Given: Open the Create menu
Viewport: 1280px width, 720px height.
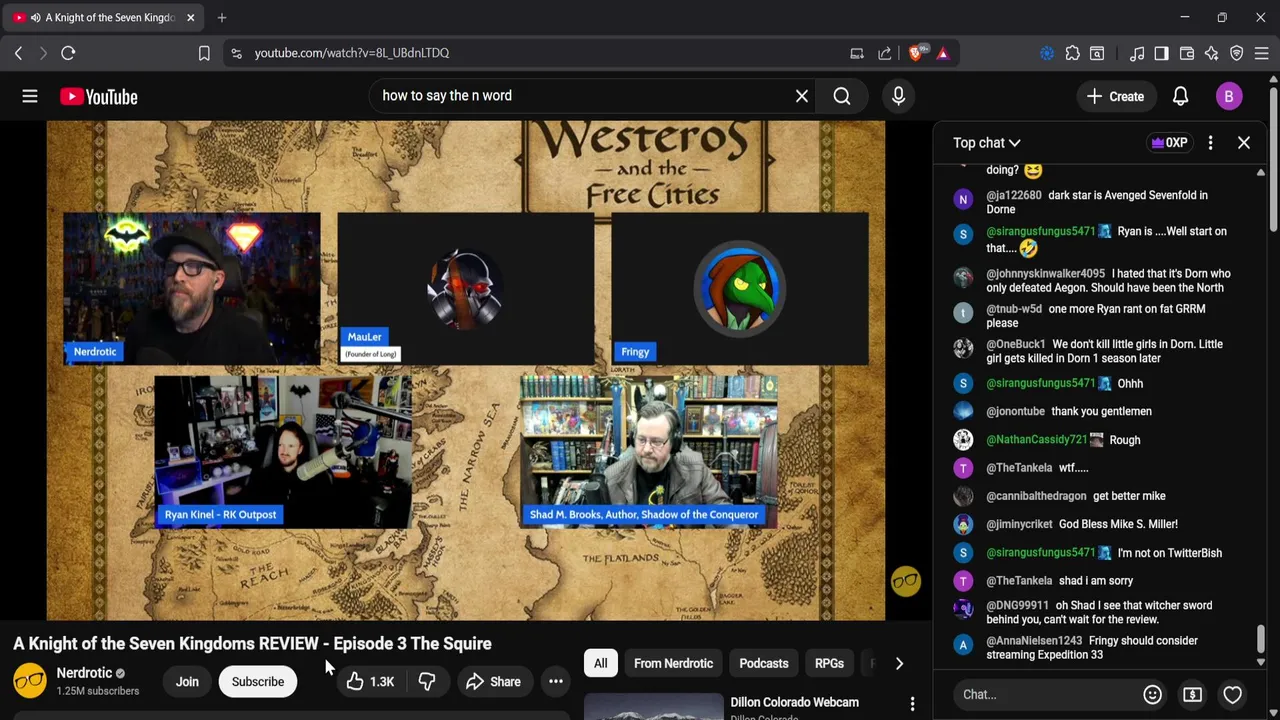Looking at the screenshot, I should point(1115,96).
